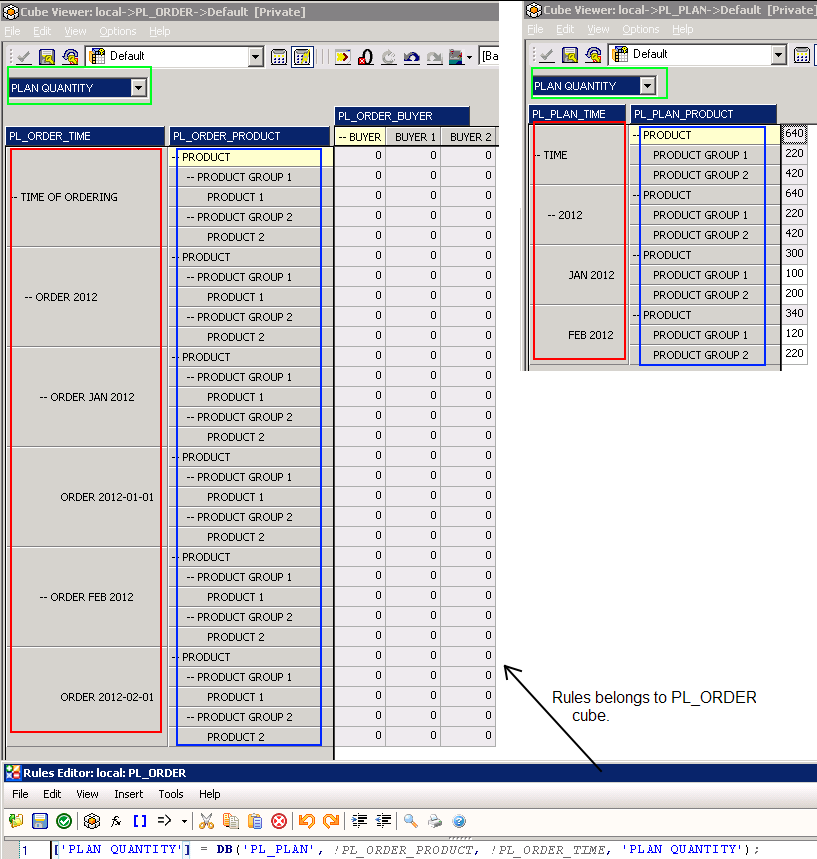Viewport: 817px width, 859px height.
Task: Click Recalculate checkmark in PL_PLAN cube viewer
Action: click(547, 54)
